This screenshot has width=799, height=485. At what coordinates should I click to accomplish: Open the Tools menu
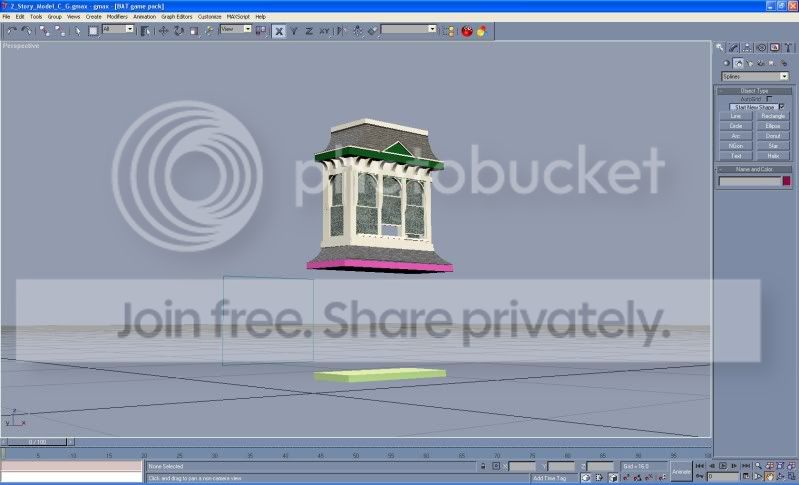click(36, 17)
